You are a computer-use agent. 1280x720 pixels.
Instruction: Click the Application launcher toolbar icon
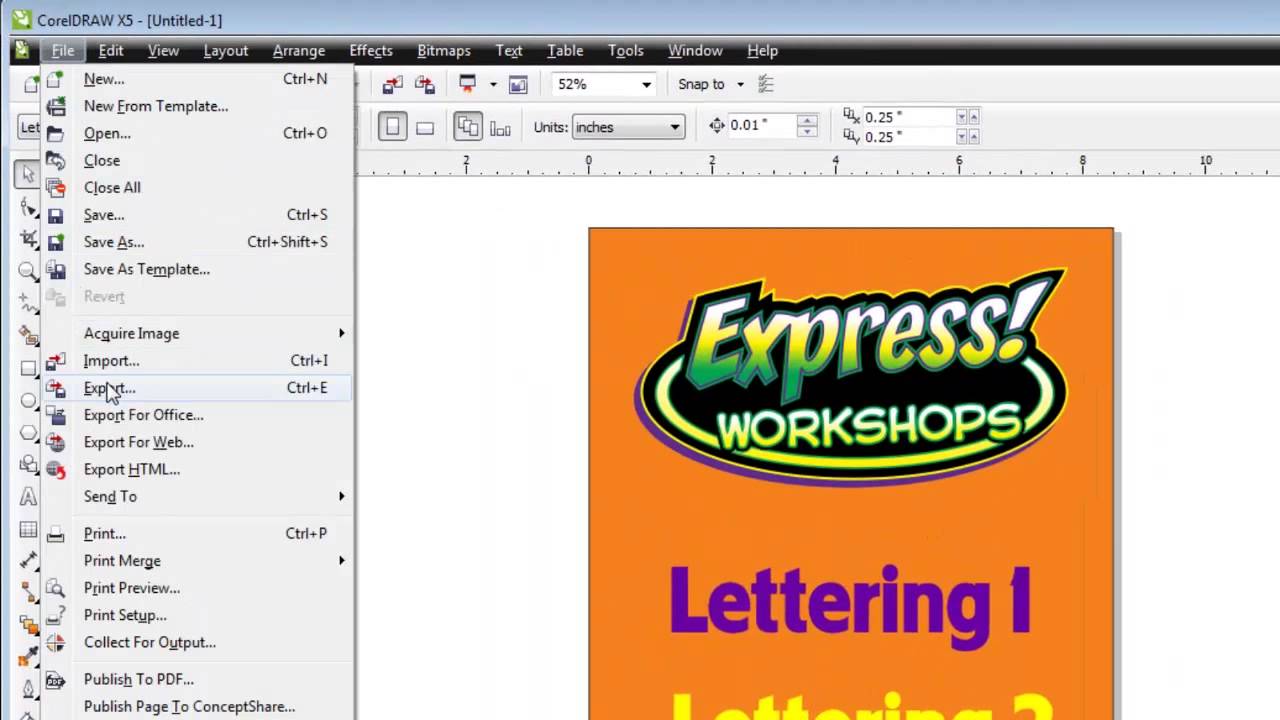467,84
